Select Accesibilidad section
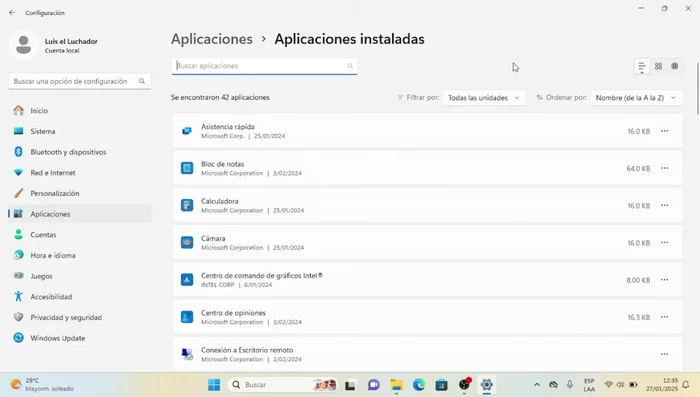 click(x=80, y=297)
